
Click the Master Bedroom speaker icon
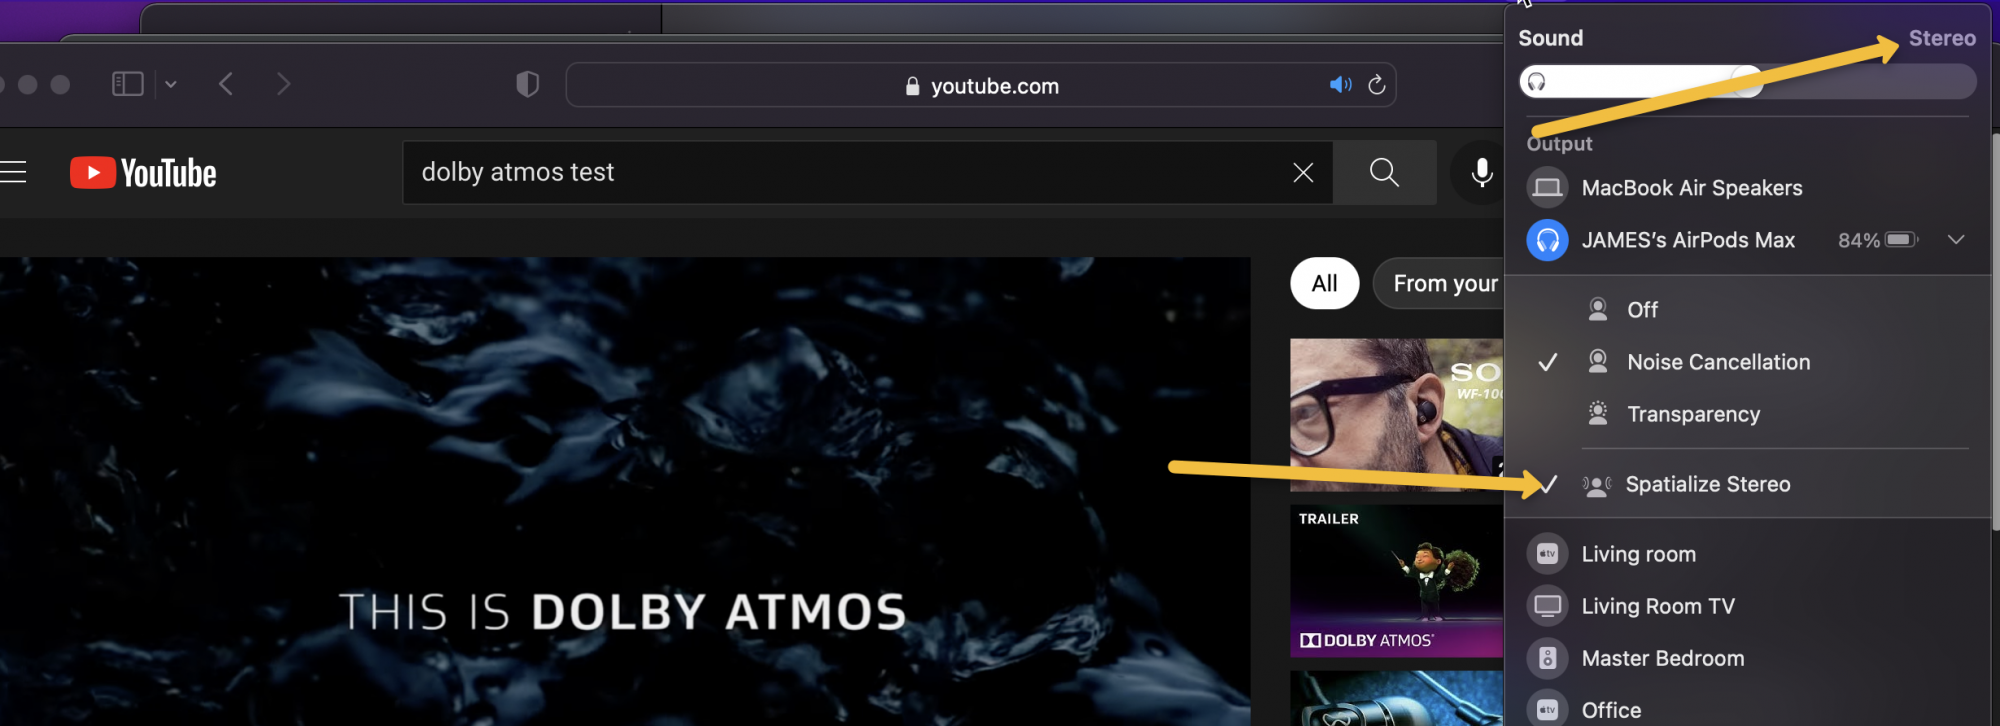click(1547, 658)
